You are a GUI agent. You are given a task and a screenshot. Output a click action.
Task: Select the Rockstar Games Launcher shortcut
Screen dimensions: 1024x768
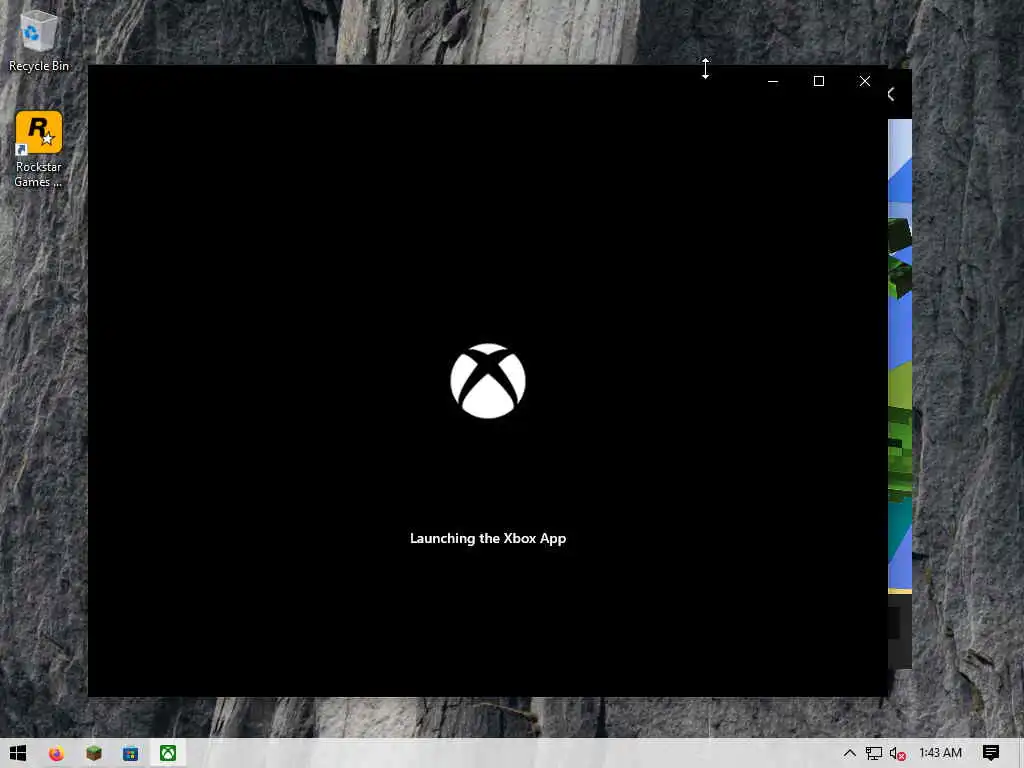(38, 150)
